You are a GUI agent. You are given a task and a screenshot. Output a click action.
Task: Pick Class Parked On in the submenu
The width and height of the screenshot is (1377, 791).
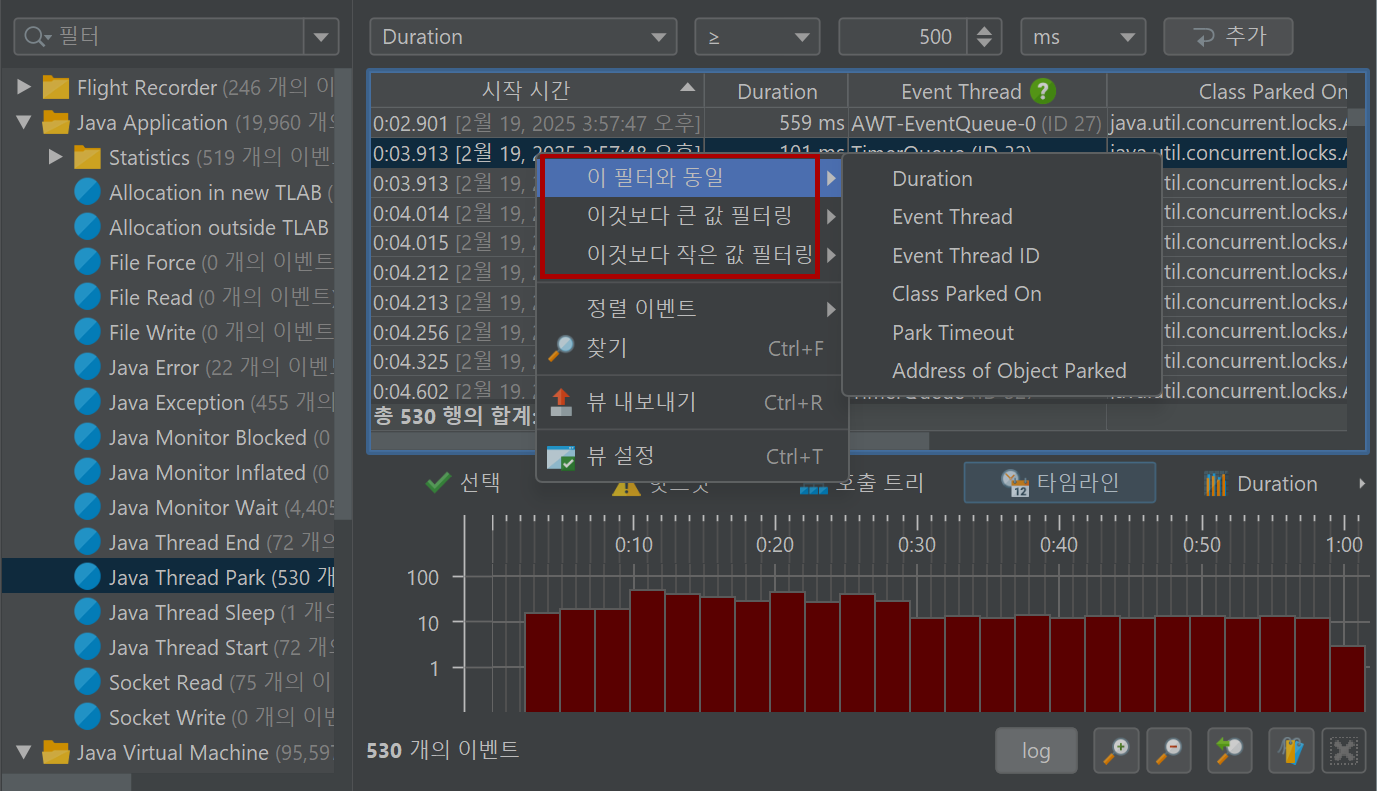(1002, 294)
